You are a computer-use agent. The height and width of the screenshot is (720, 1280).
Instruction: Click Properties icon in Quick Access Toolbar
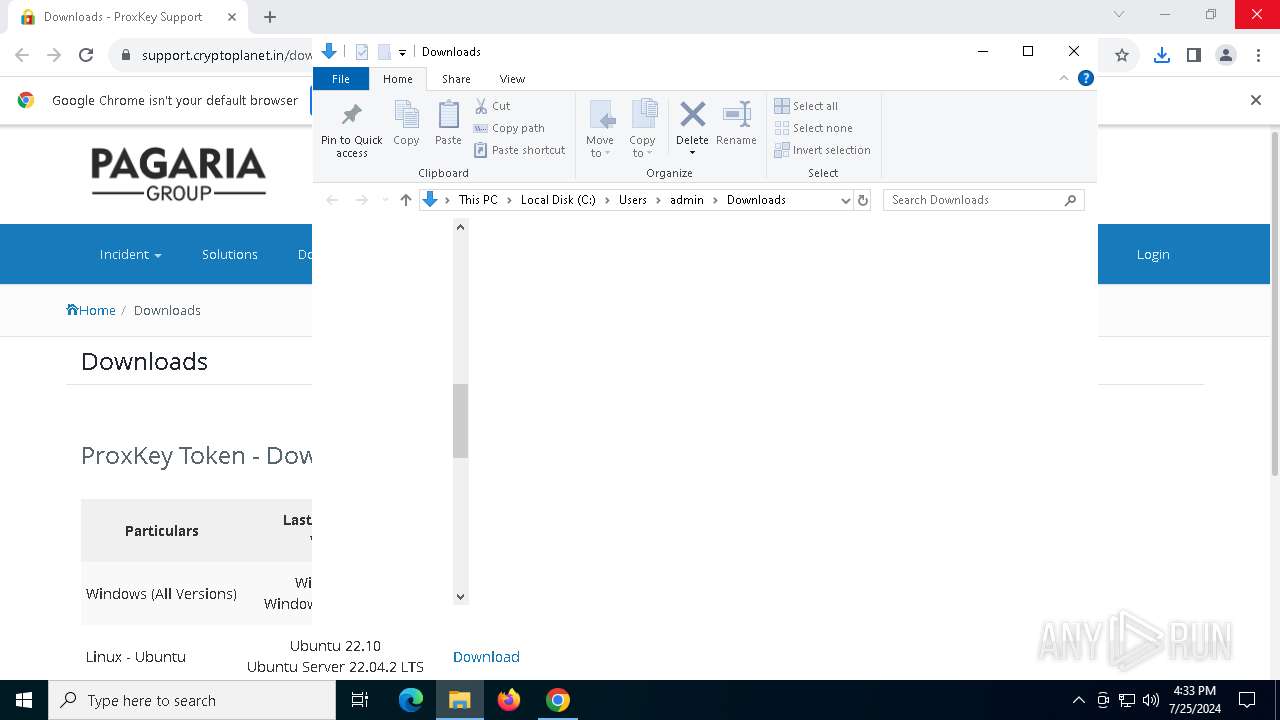click(x=362, y=52)
